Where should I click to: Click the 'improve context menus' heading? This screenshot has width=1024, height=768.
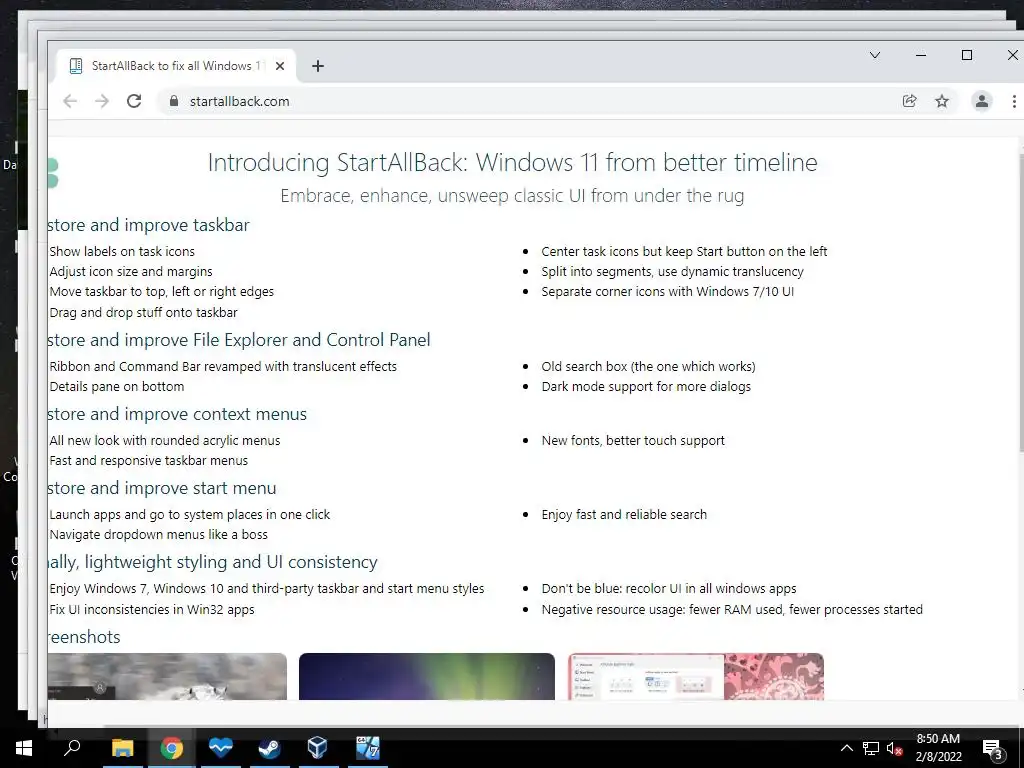177,414
